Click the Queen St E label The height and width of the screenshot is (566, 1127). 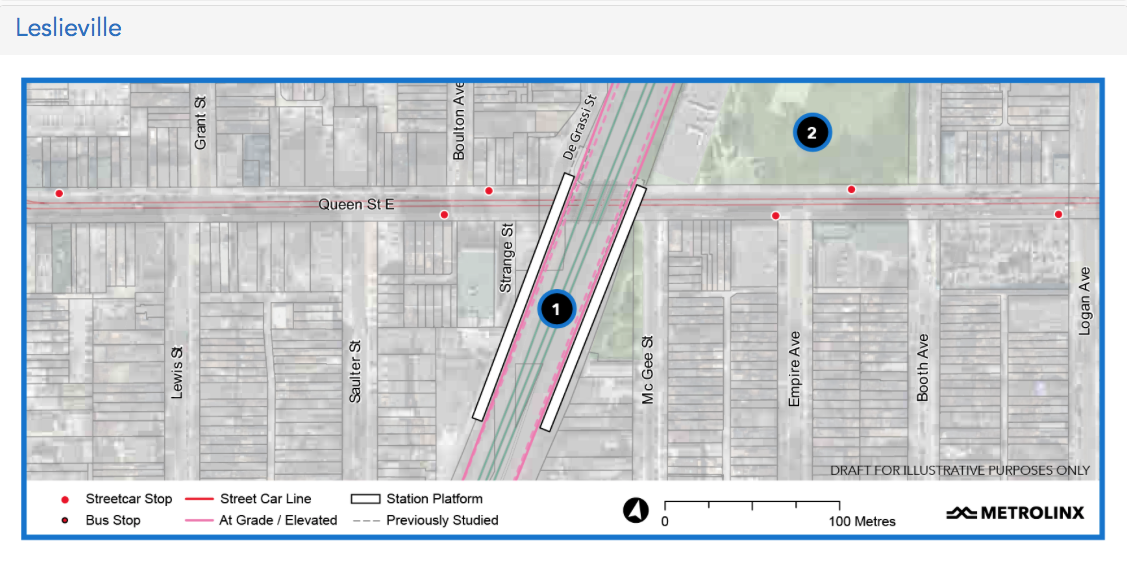click(x=356, y=205)
